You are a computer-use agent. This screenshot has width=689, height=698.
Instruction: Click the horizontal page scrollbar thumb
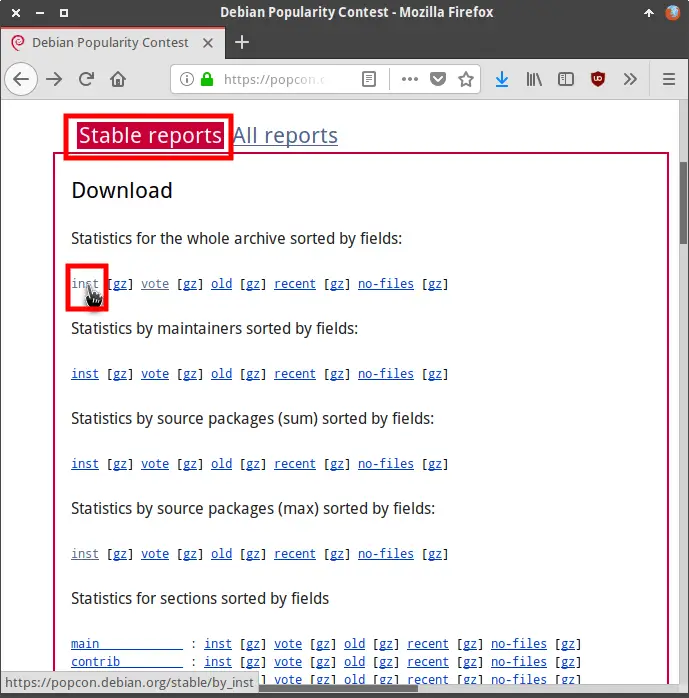point(338,688)
